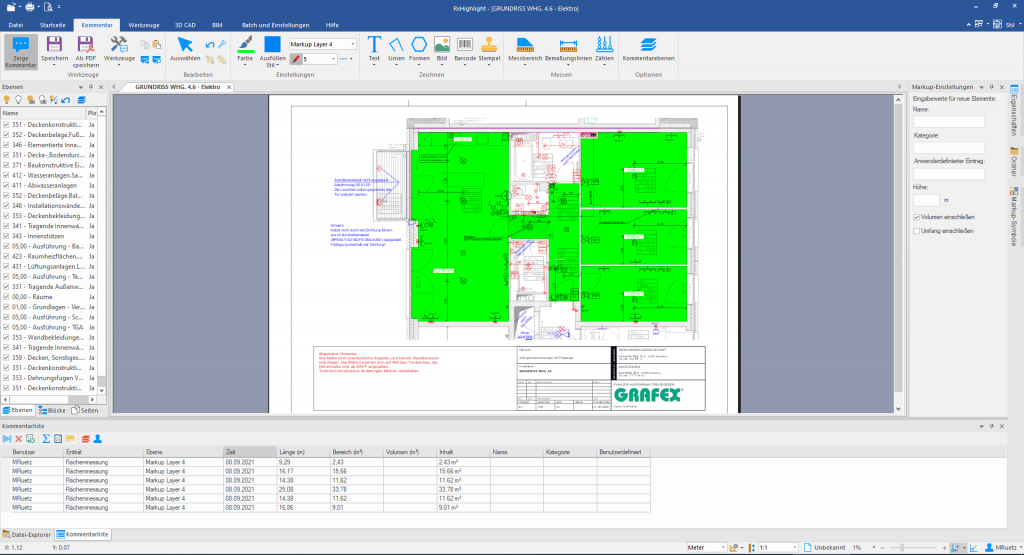Open the Markup Layer 4 dropdown
The image size is (1024, 555).
pos(323,44)
